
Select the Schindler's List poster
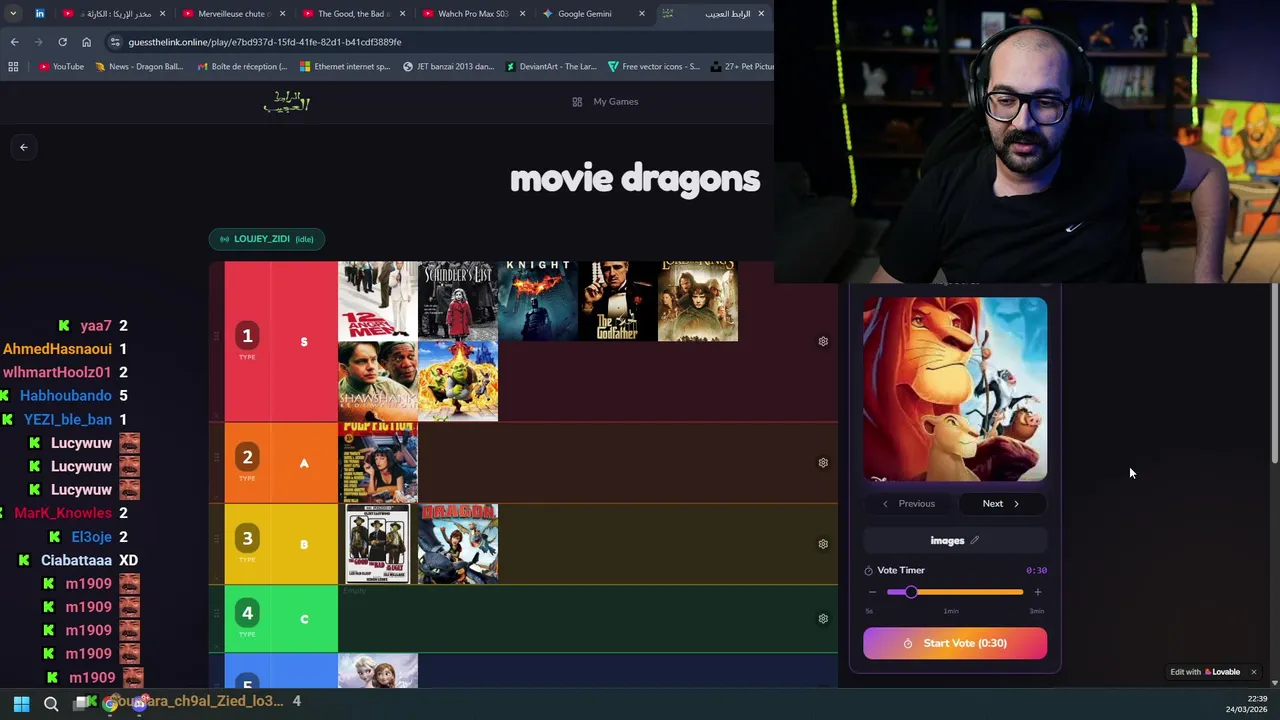(x=458, y=301)
